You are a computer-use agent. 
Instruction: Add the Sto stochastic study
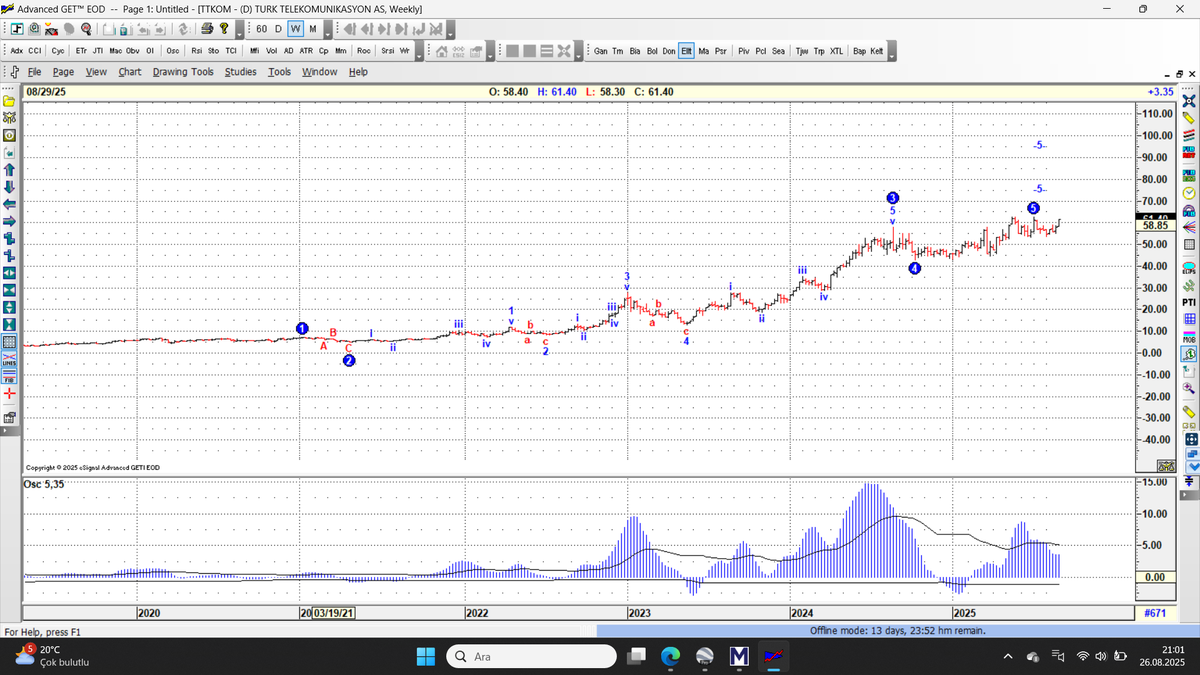click(213, 49)
